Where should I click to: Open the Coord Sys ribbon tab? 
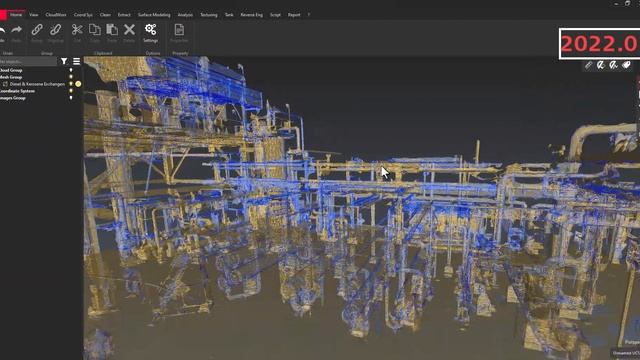83,15
